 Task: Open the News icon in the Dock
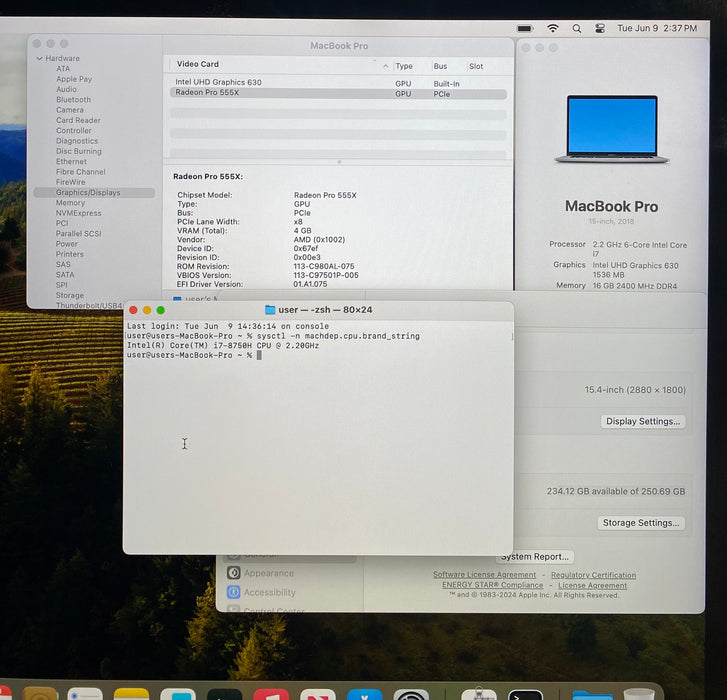click(318, 694)
